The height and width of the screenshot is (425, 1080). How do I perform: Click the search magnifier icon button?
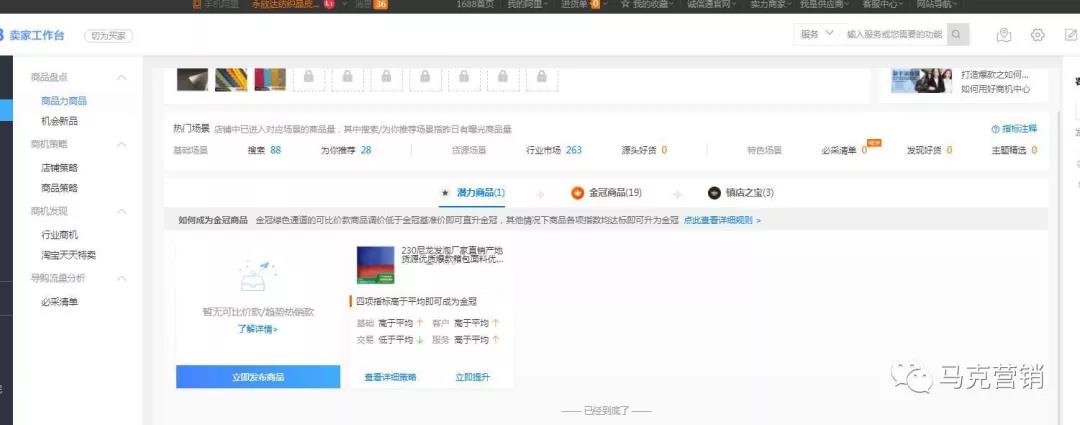coord(958,35)
